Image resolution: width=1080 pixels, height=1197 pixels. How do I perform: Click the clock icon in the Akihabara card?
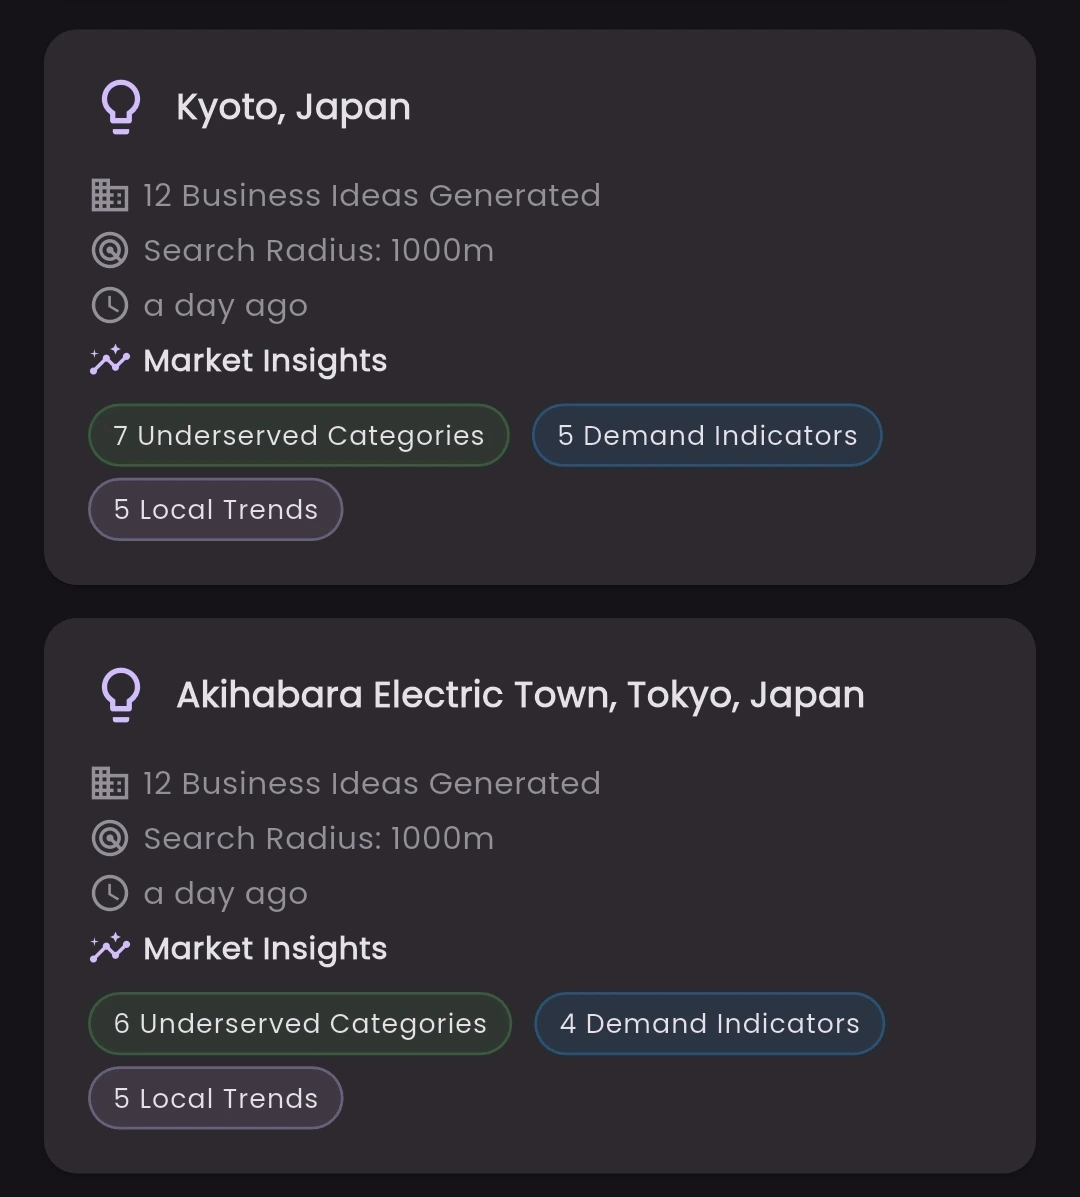(110, 893)
